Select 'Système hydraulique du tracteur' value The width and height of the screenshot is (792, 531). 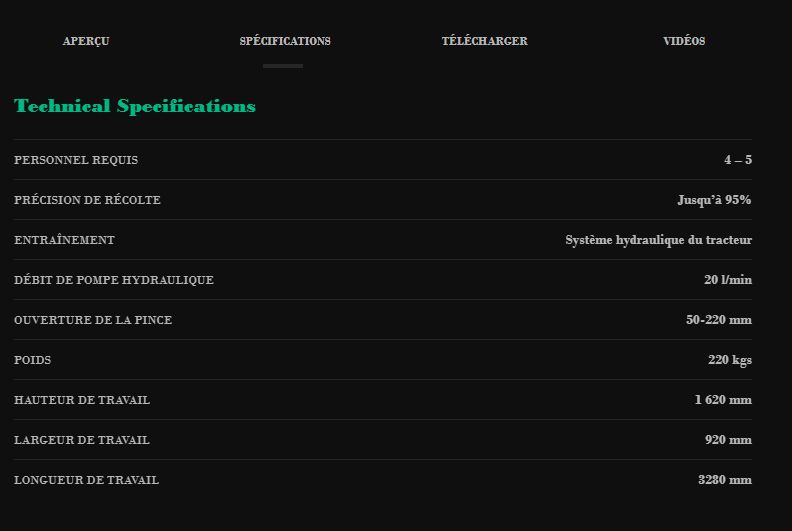(x=658, y=240)
